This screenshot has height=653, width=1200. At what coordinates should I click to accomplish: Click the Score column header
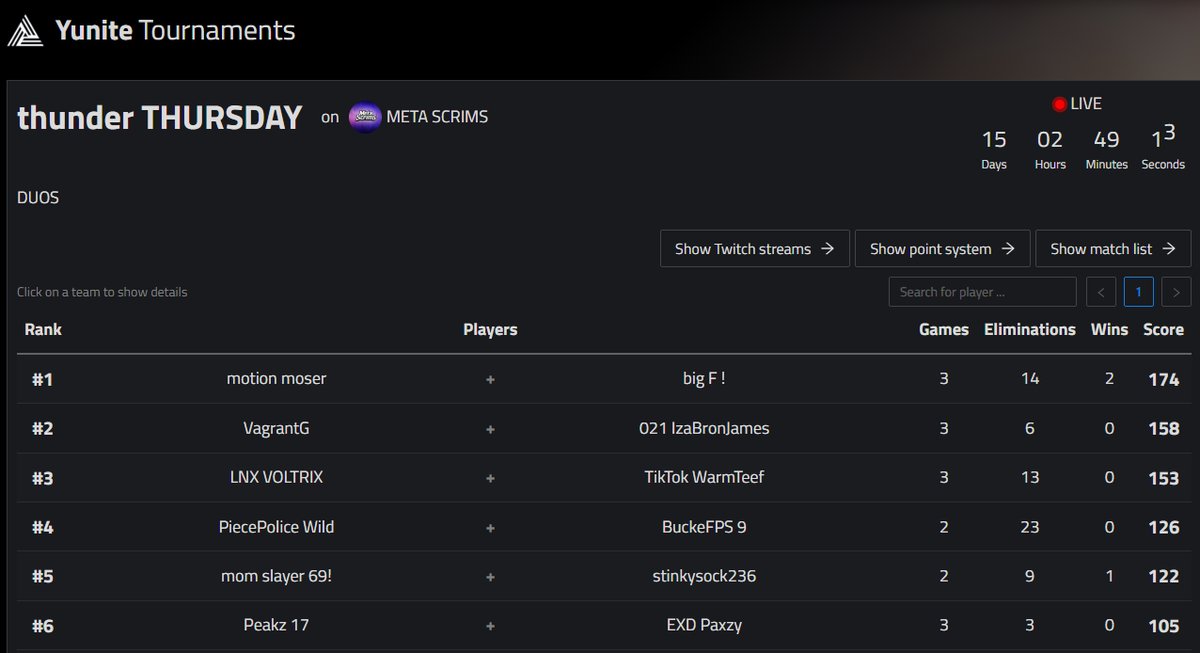(x=1163, y=329)
